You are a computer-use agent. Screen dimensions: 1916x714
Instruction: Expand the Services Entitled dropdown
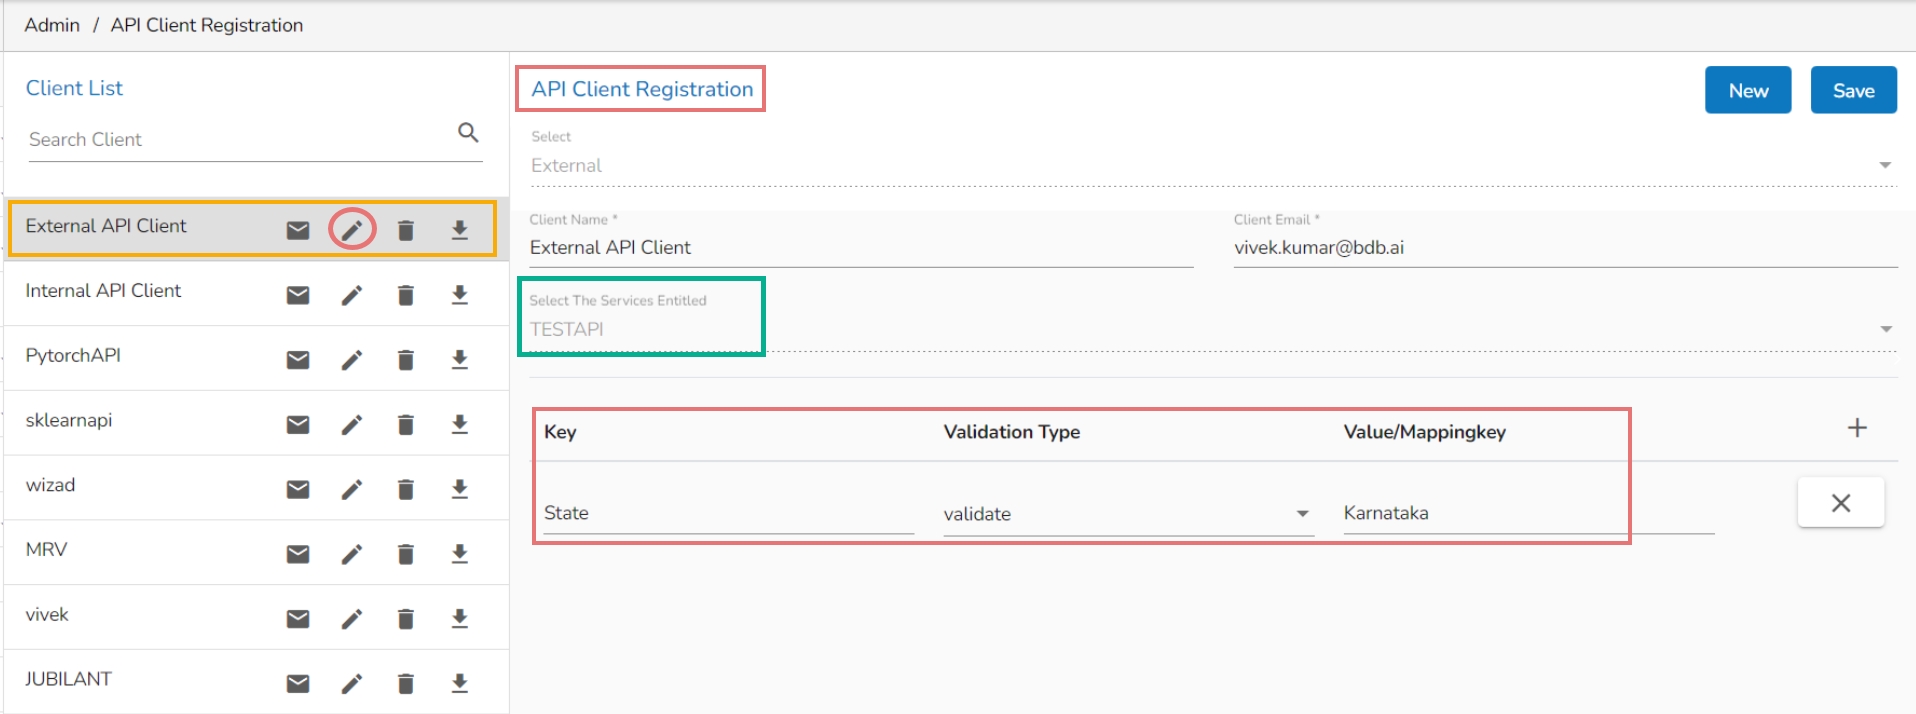click(x=1885, y=329)
